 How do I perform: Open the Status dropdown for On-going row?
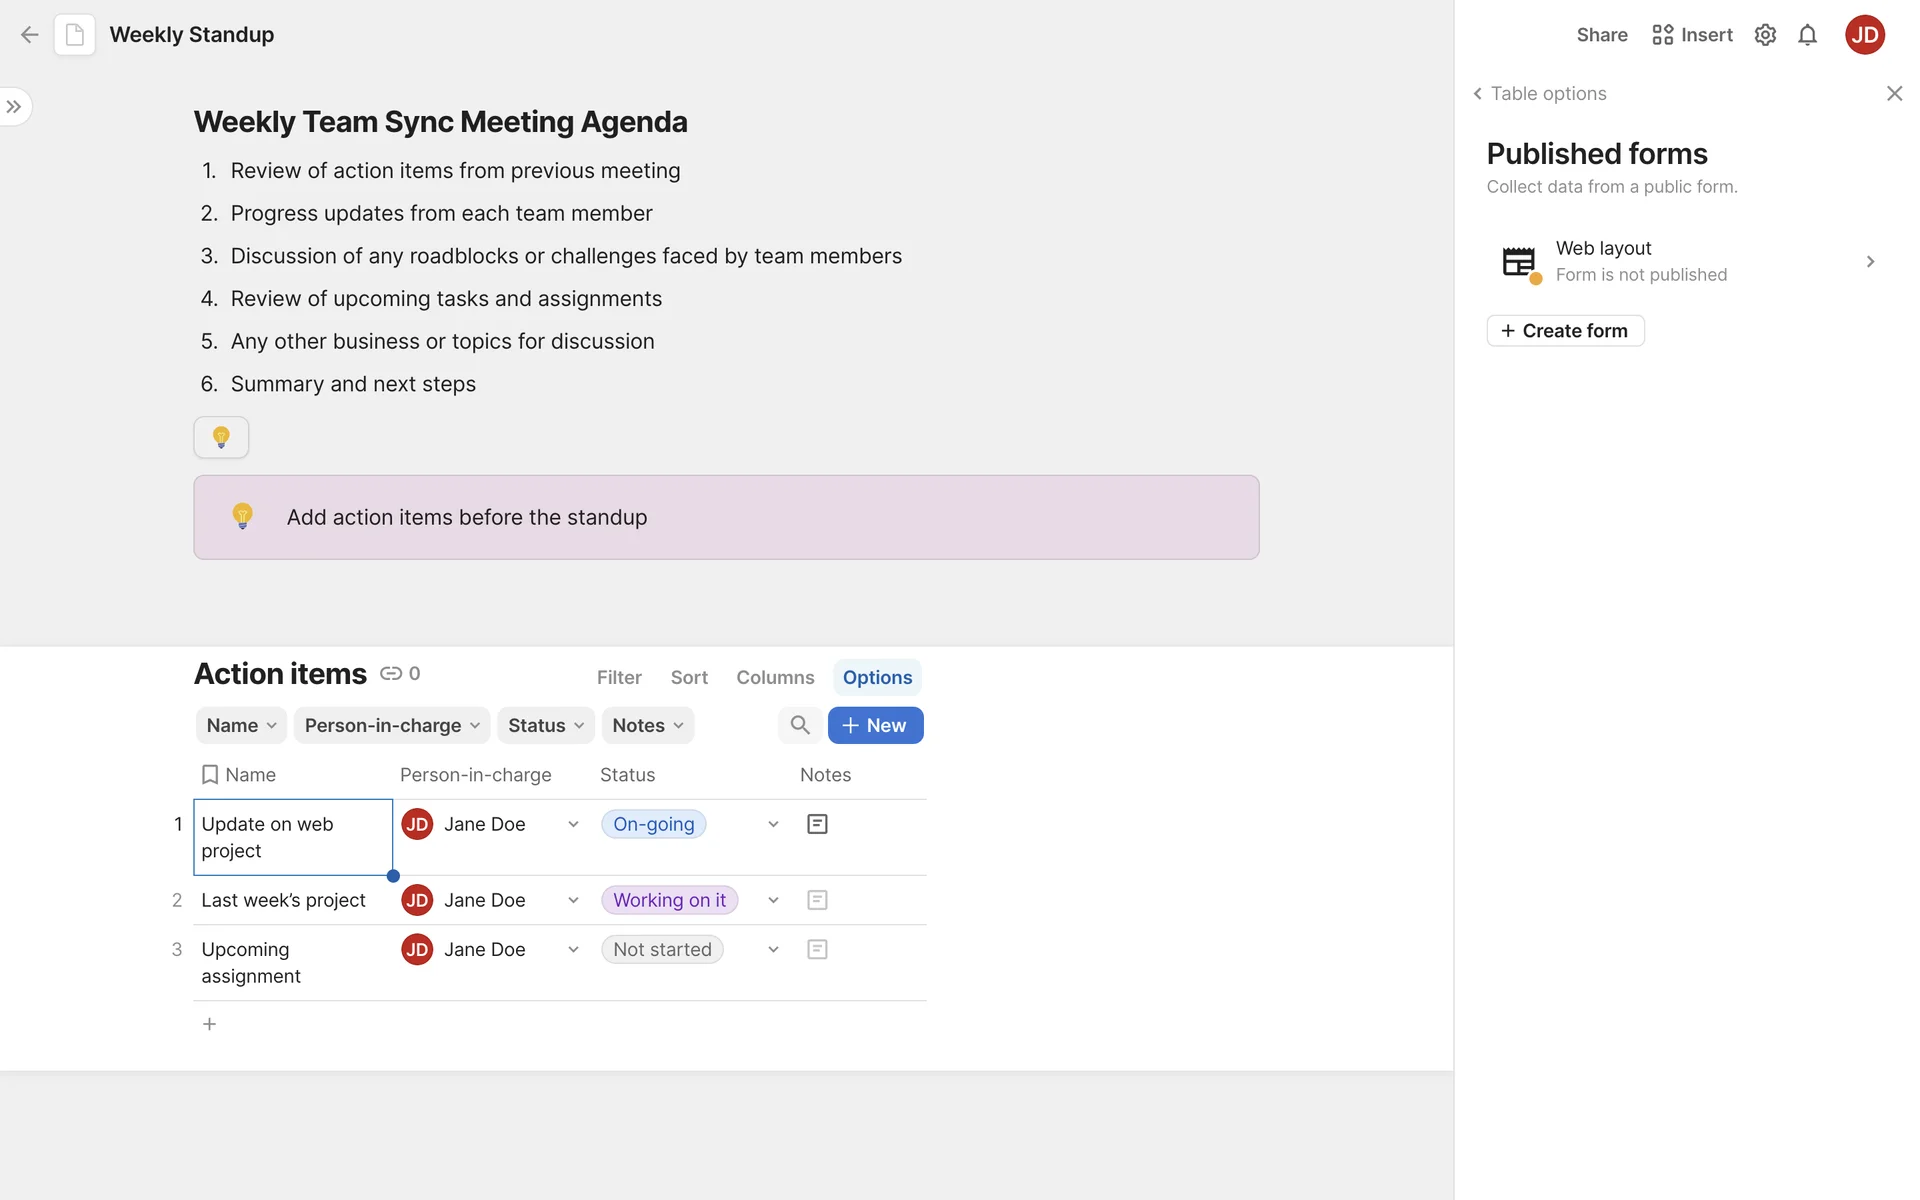tap(773, 824)
